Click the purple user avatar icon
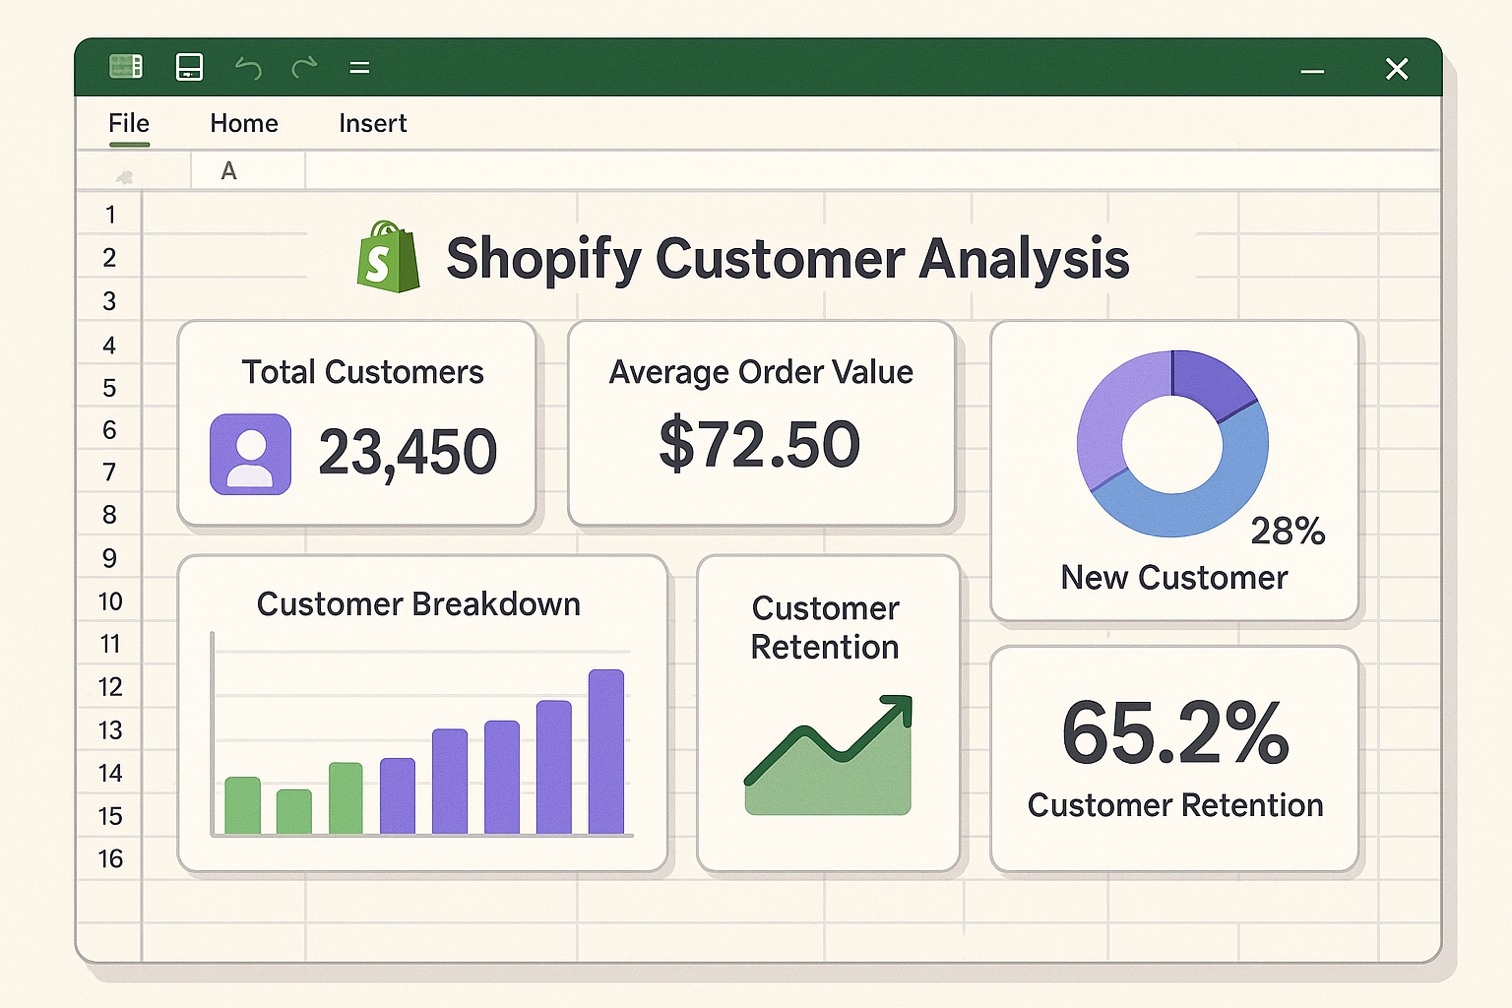The width and height of the screenshot is (1512, 1008). tap(250, 454)
